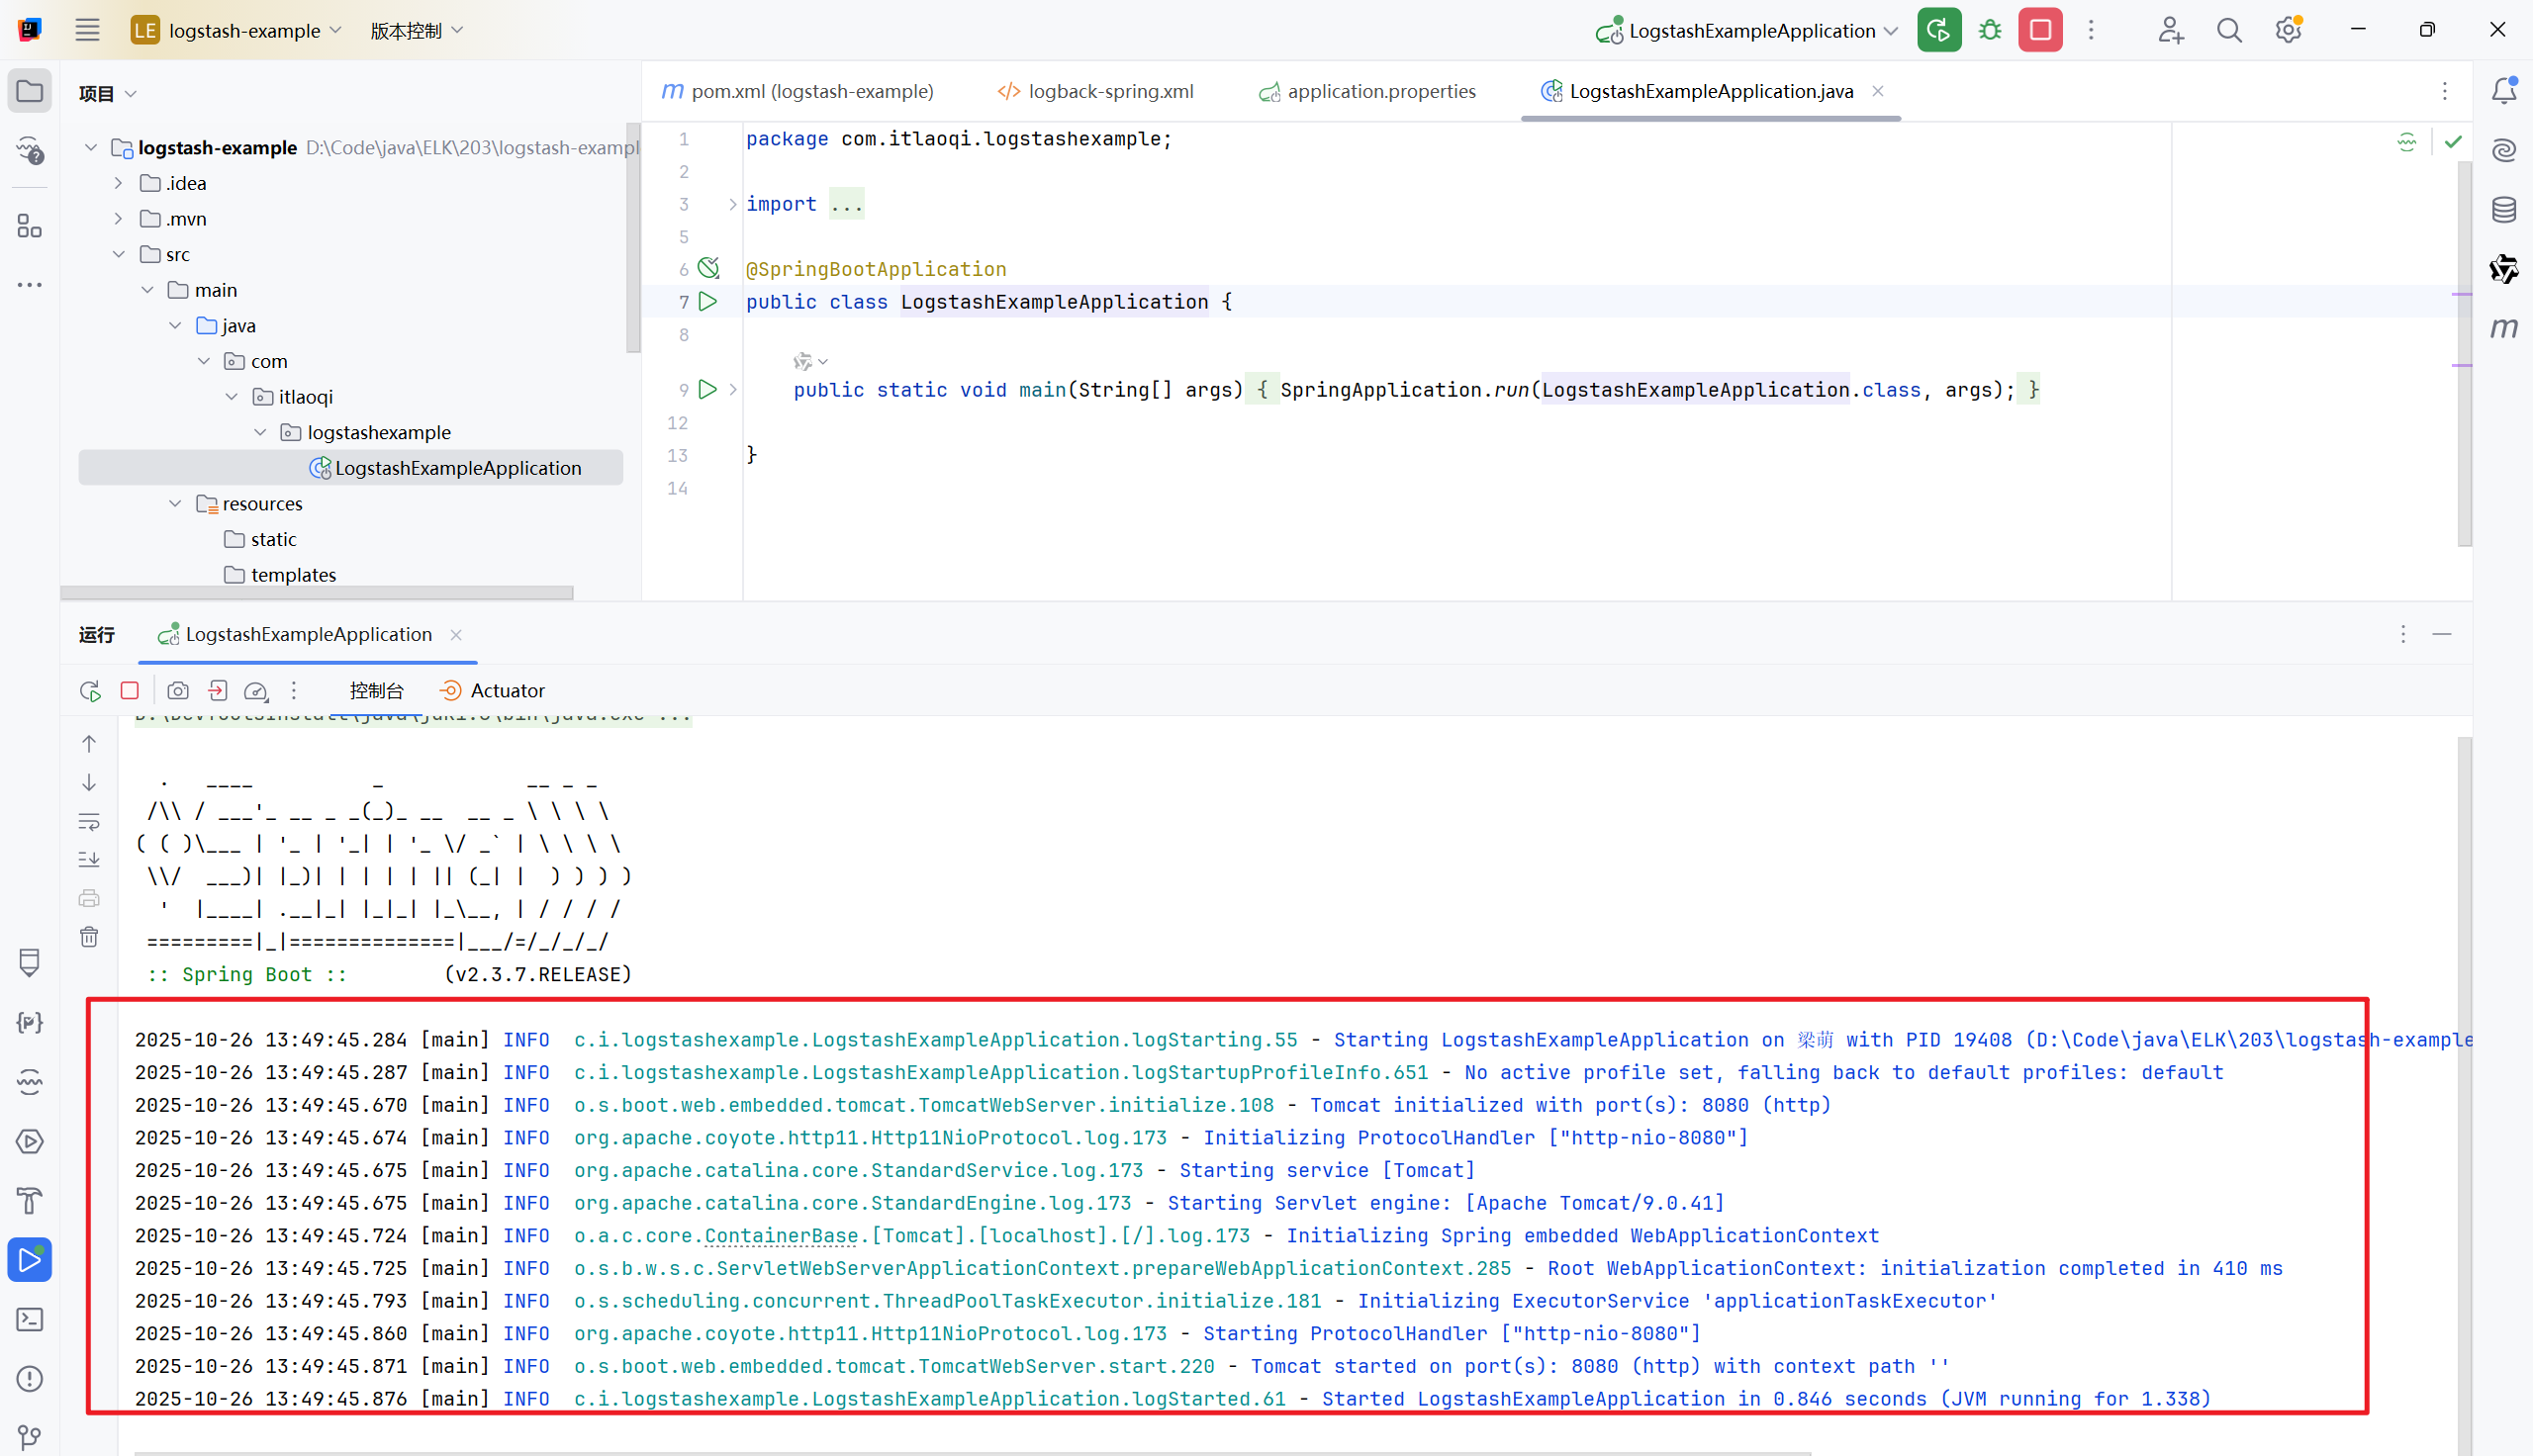The image size is (2533, 1456).
Task: Collapse the resources folder in tree
Action: tap(175, 504)
